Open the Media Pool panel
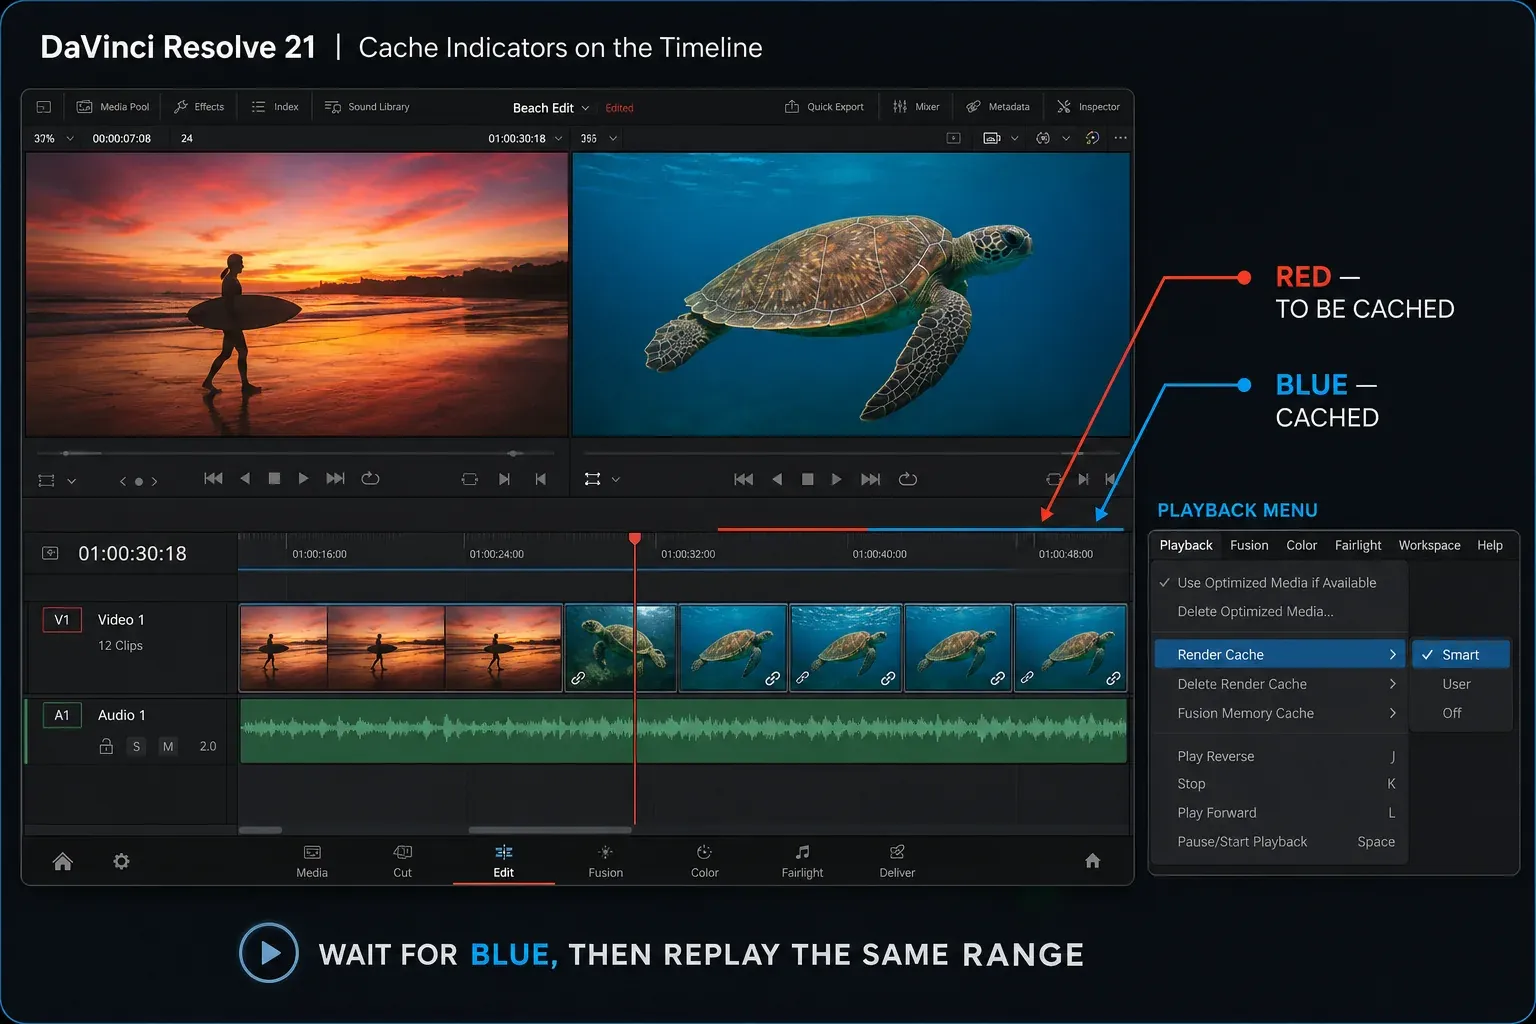This screenshot has width=1536, height=1024. 113,107
